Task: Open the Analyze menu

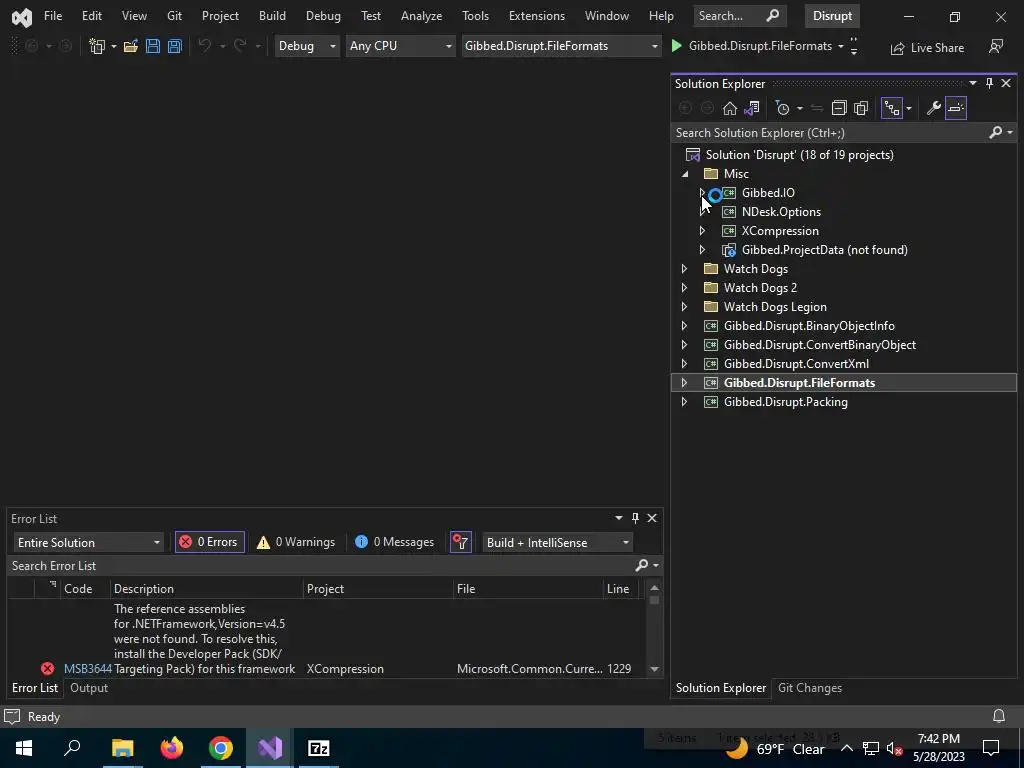Action: (x=421, y=16)
